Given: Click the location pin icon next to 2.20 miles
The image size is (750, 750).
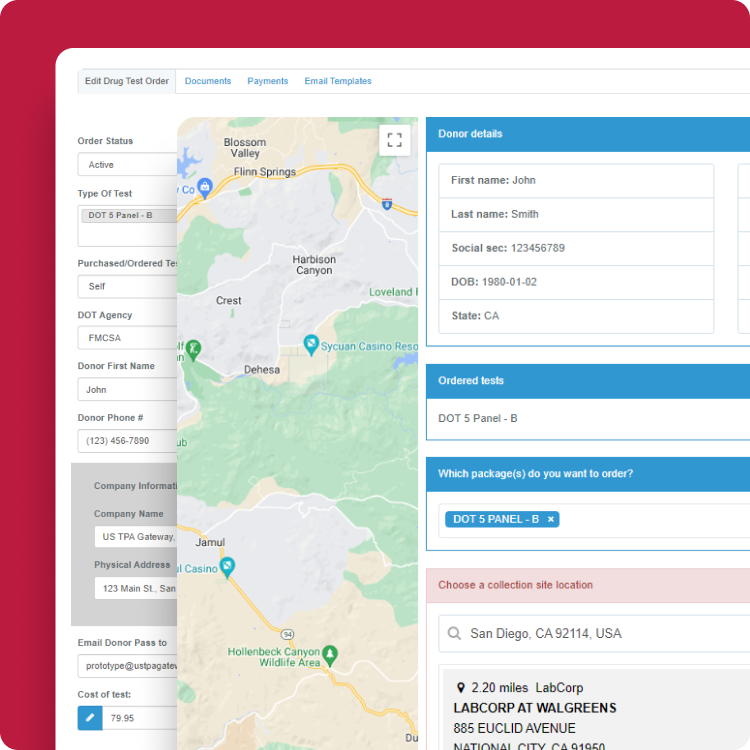Looking at the screenshot, I should click(461, 688).
